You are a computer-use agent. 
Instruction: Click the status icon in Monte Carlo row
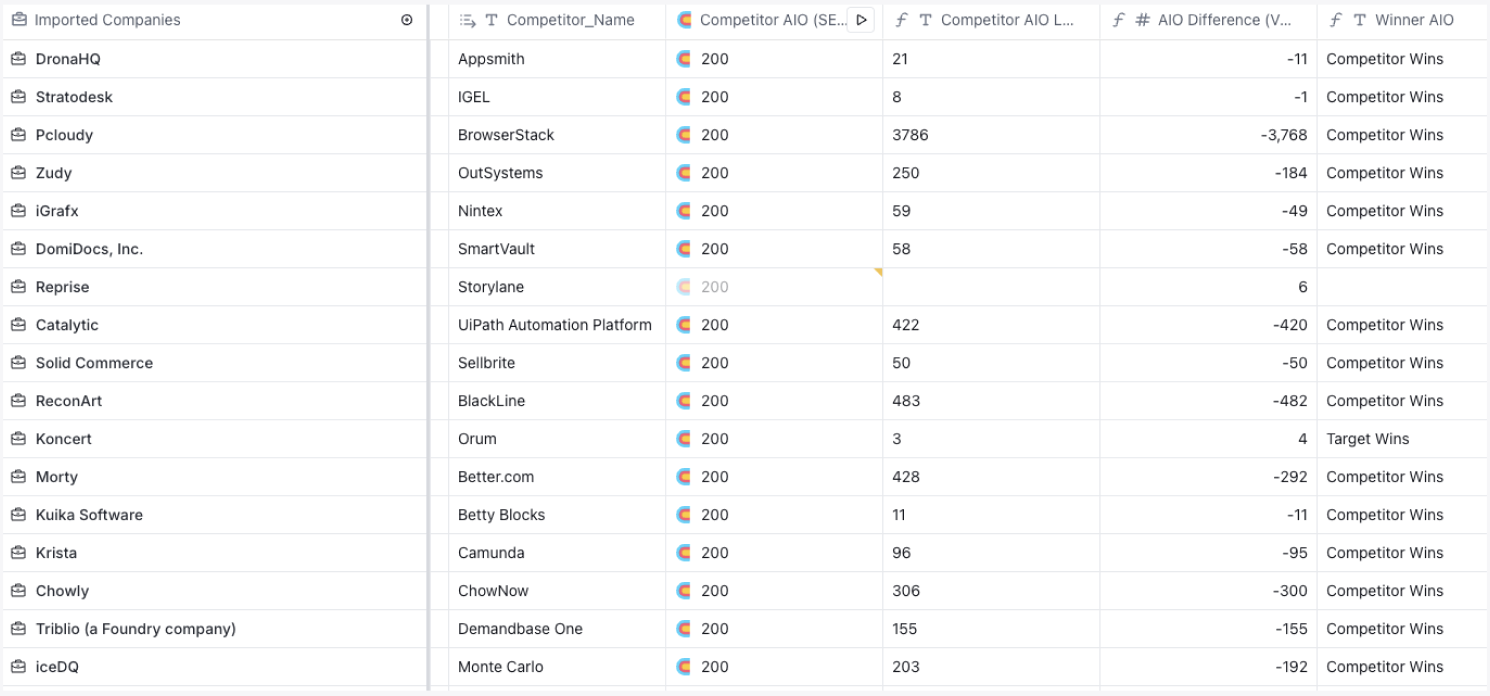[684, 667]
